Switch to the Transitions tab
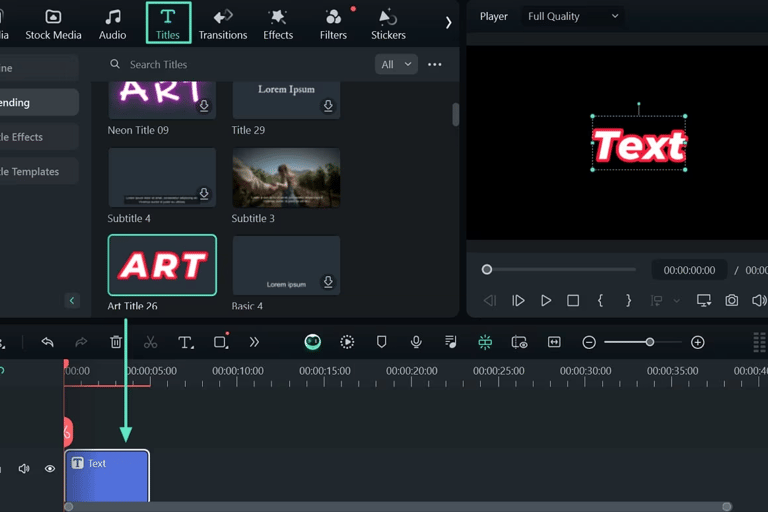 point(223,24)
